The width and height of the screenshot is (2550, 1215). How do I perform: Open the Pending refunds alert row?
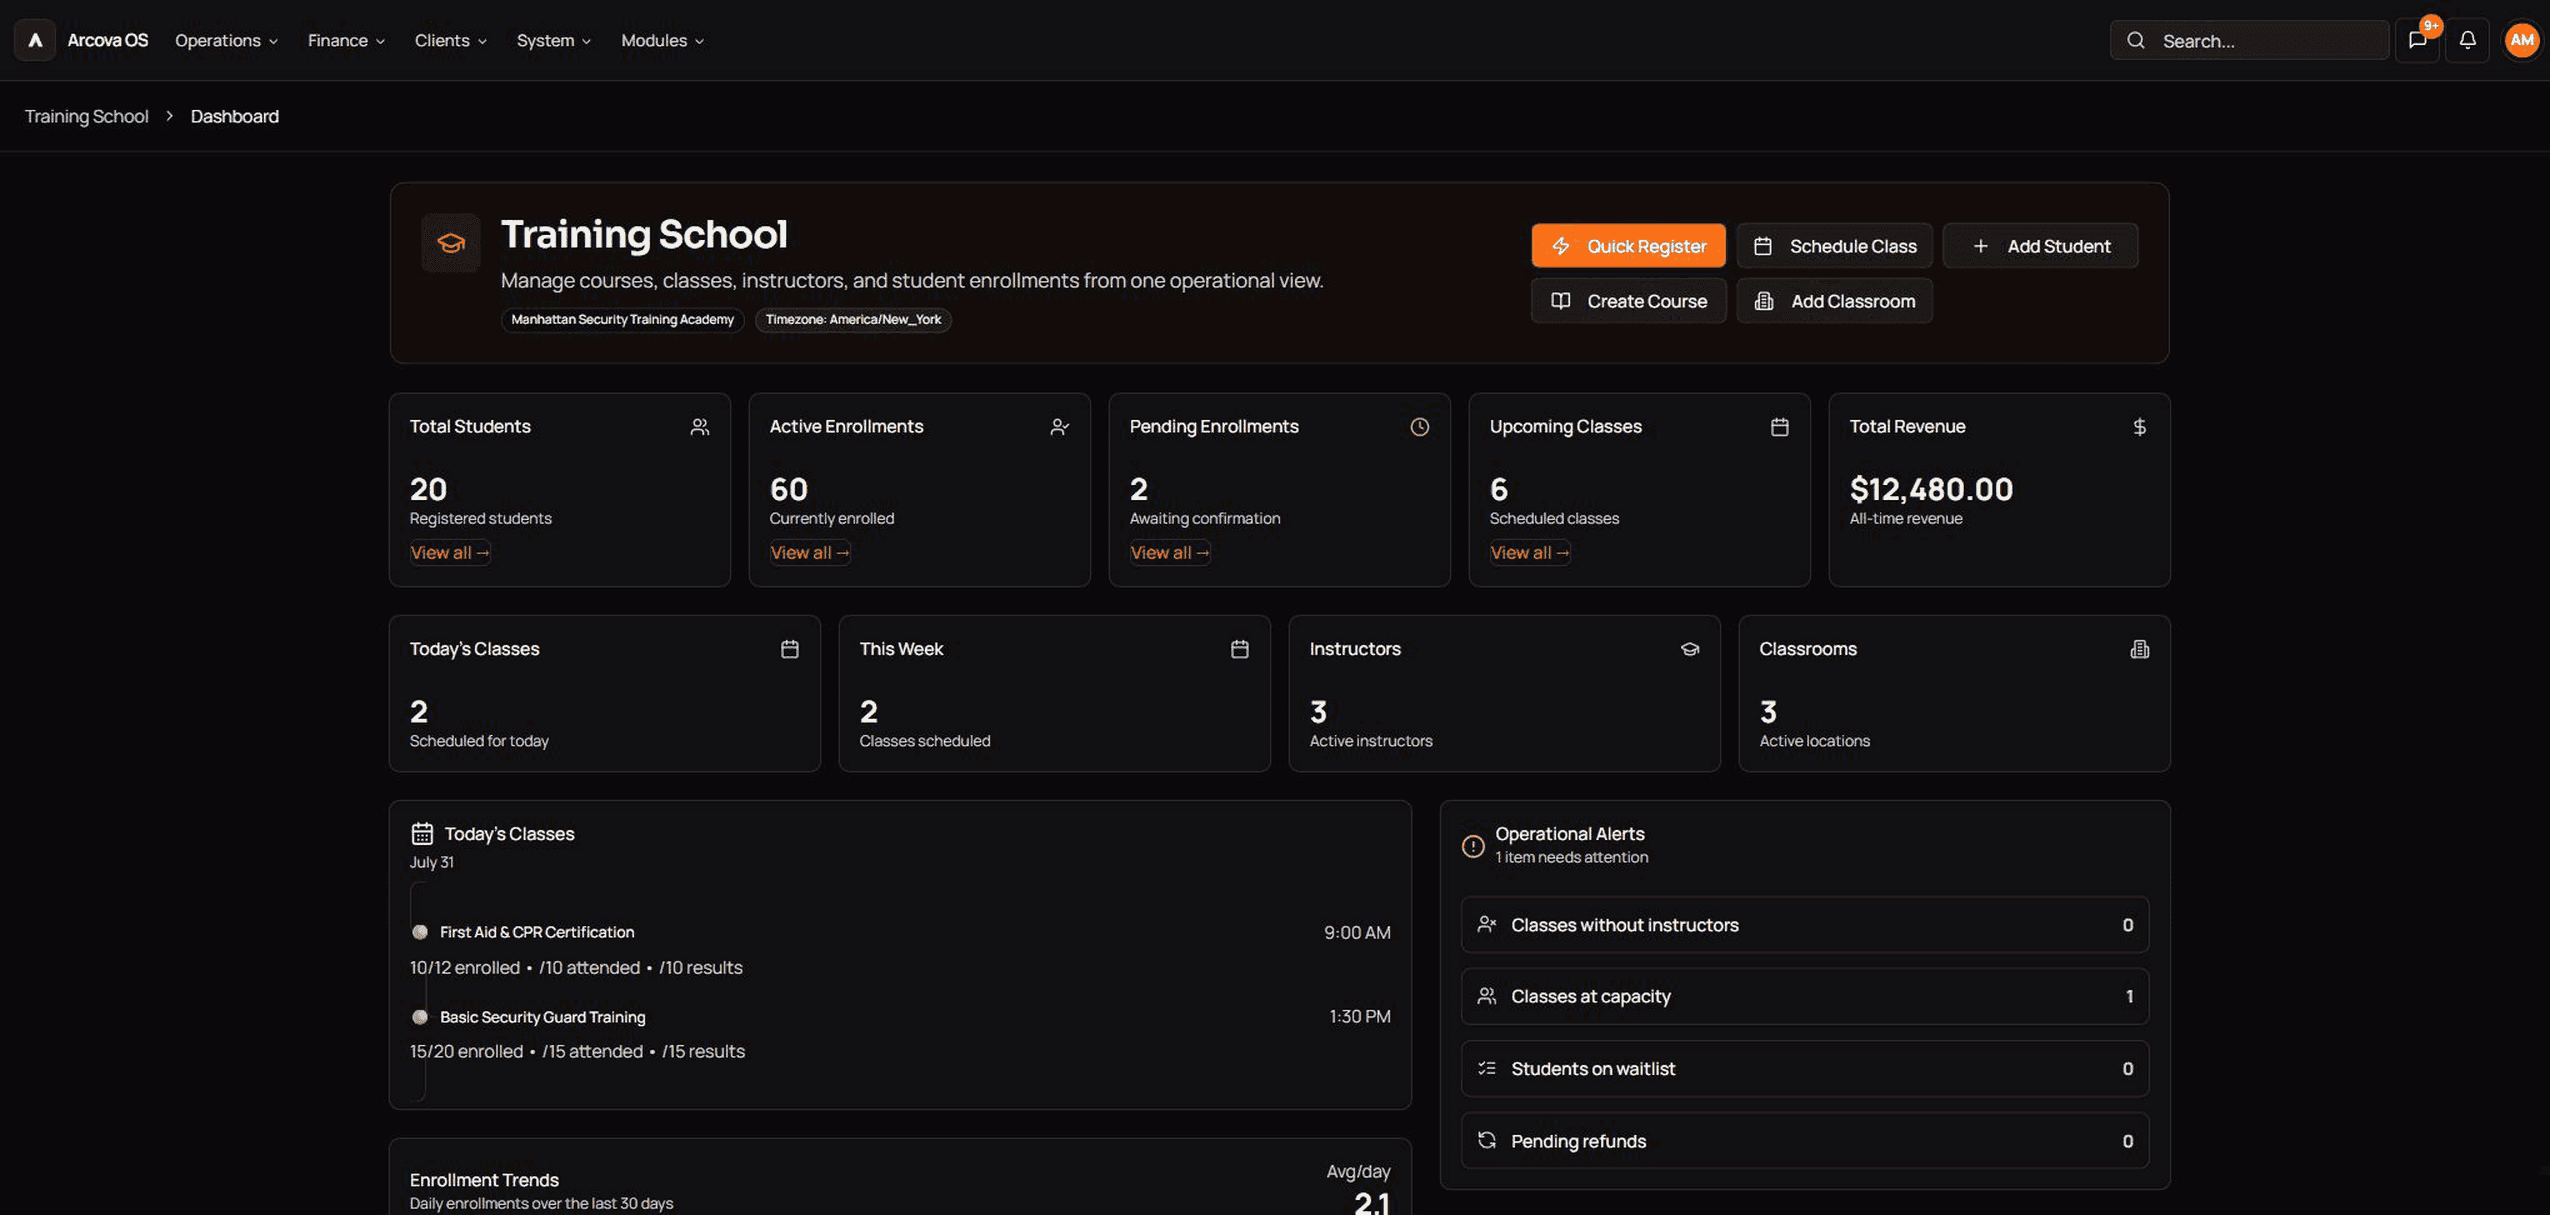(1804, 1141)
